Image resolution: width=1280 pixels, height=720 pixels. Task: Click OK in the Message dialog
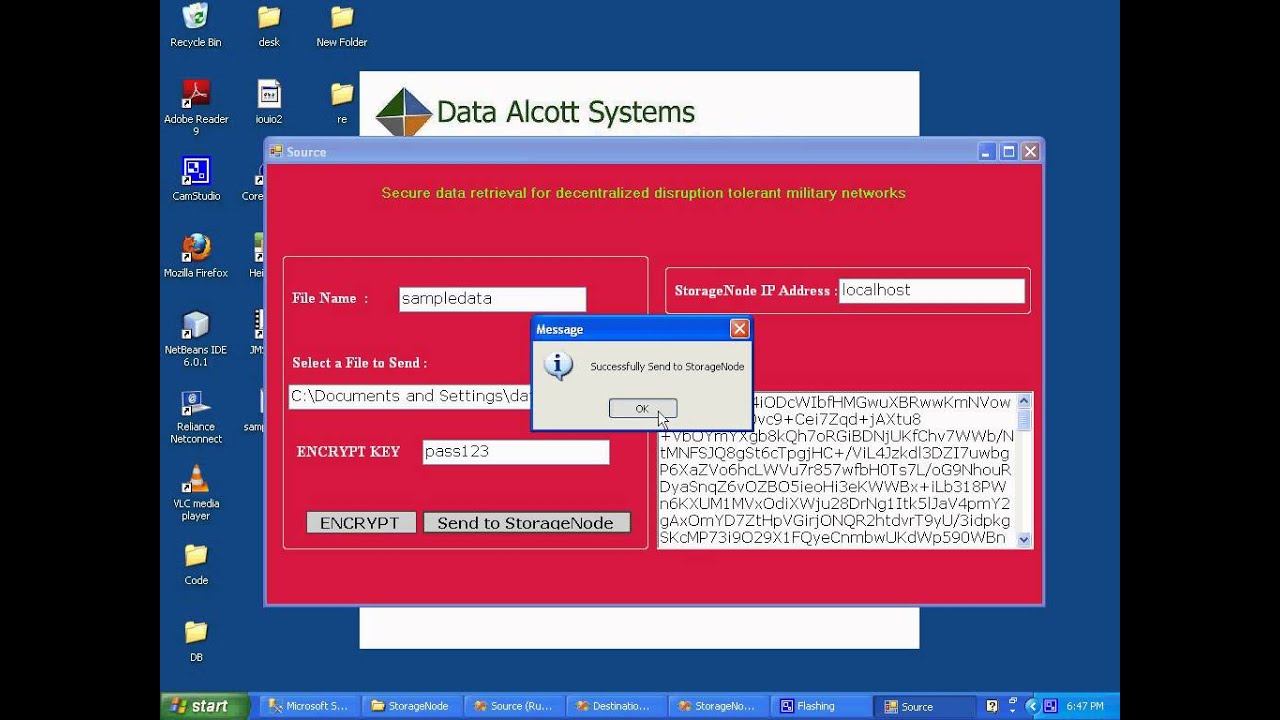click(x=642, y=408)
